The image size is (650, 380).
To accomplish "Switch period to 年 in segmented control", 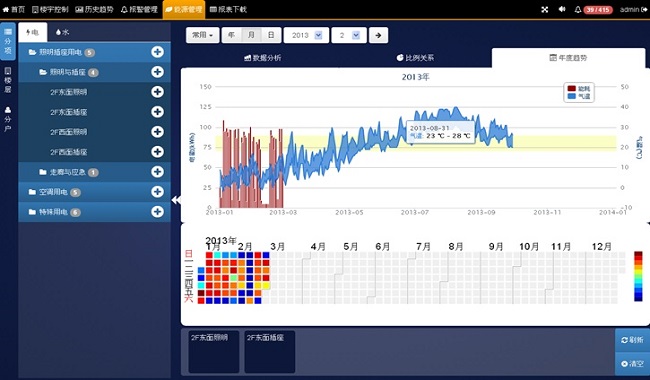I will tap(231, 35).
